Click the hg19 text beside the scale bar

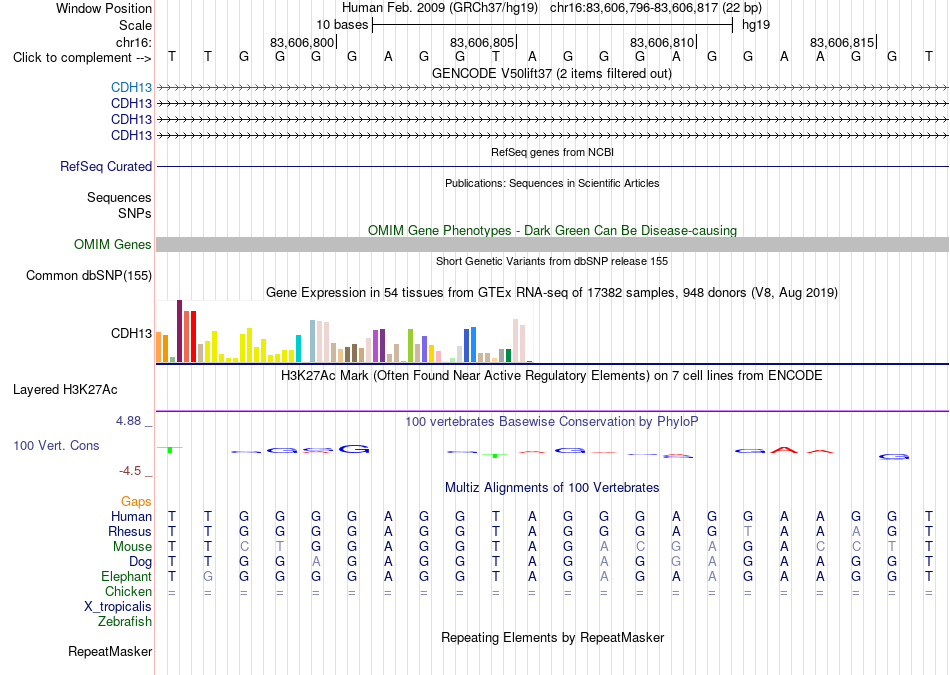756,25
